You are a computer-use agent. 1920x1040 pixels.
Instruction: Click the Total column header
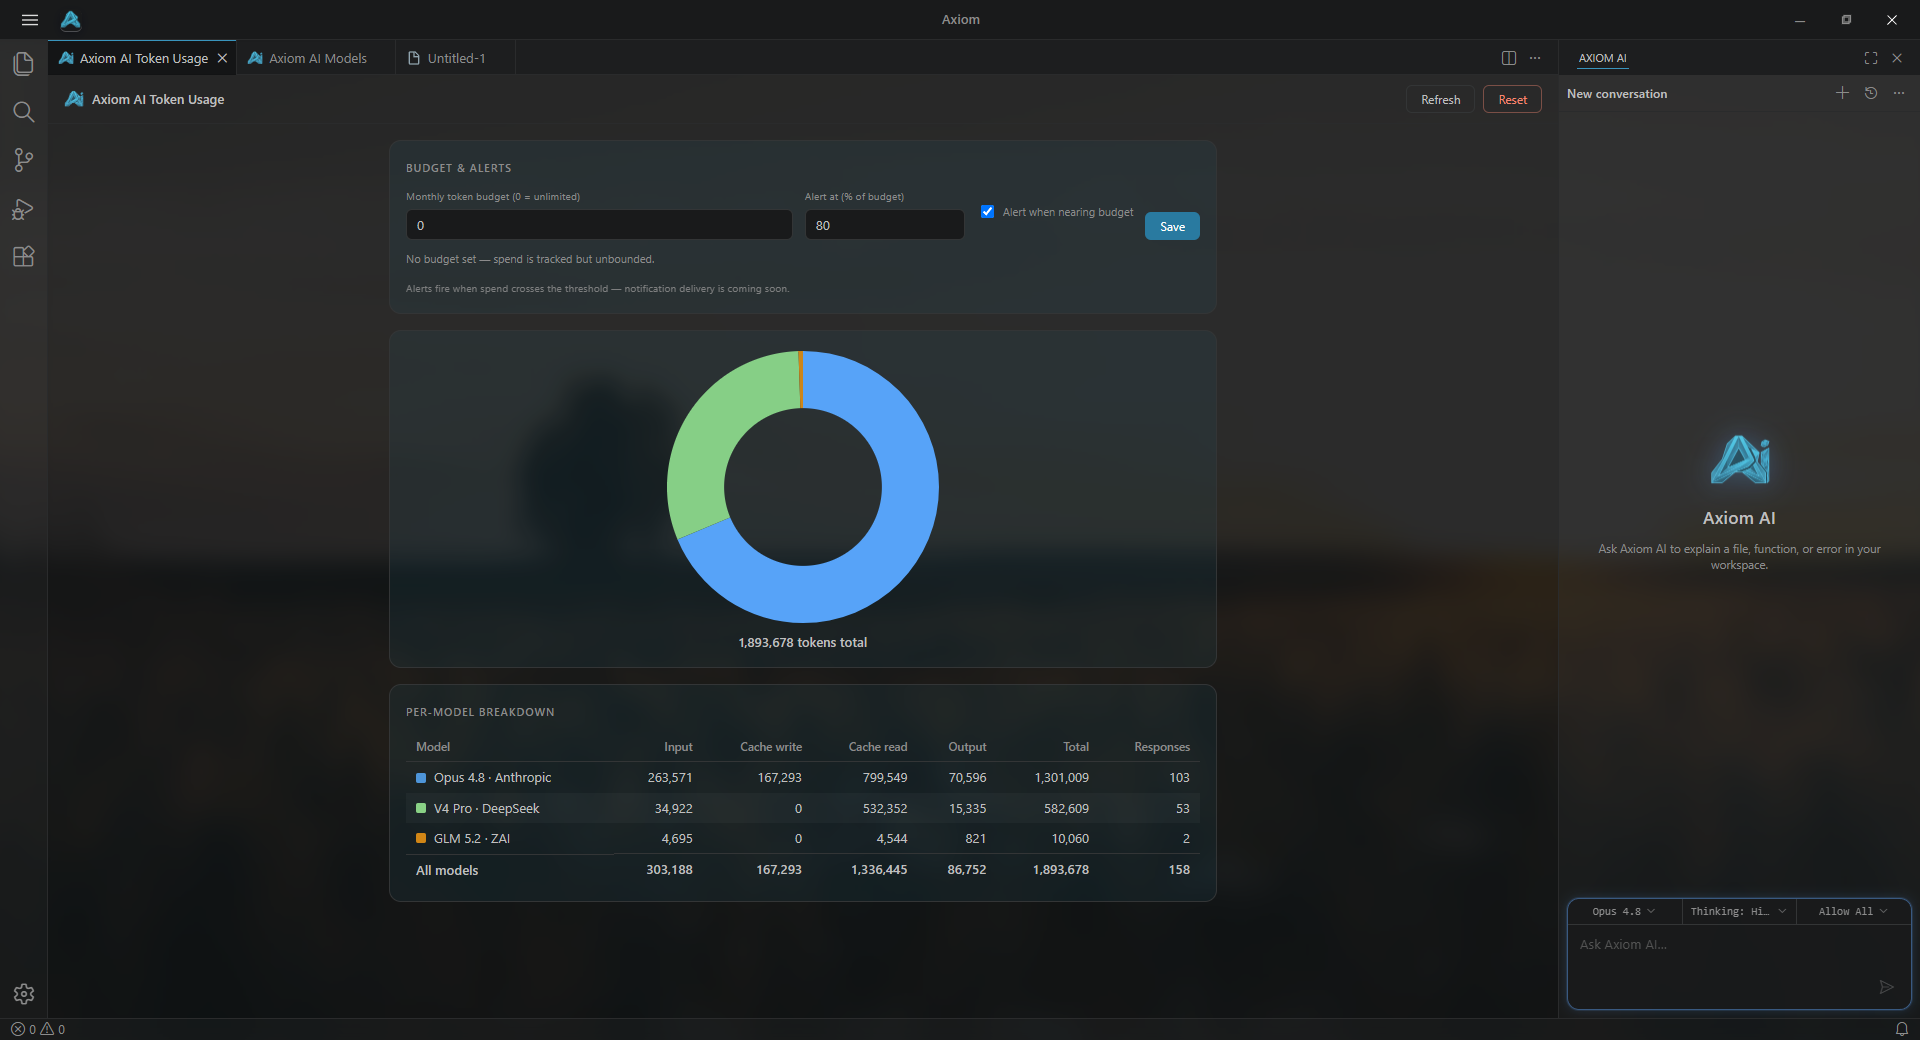[x=1076, y=747]
